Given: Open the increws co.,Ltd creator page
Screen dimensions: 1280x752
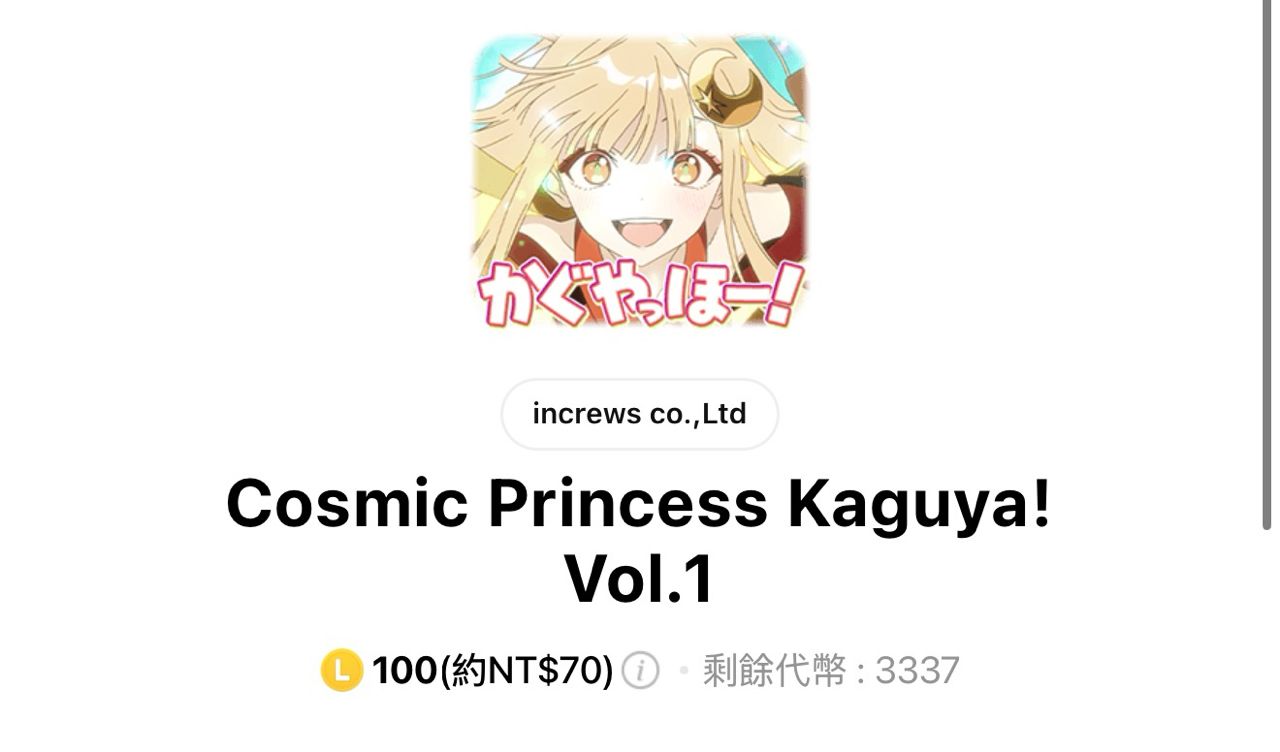Looking at the screenshot, I should [639, 414].
